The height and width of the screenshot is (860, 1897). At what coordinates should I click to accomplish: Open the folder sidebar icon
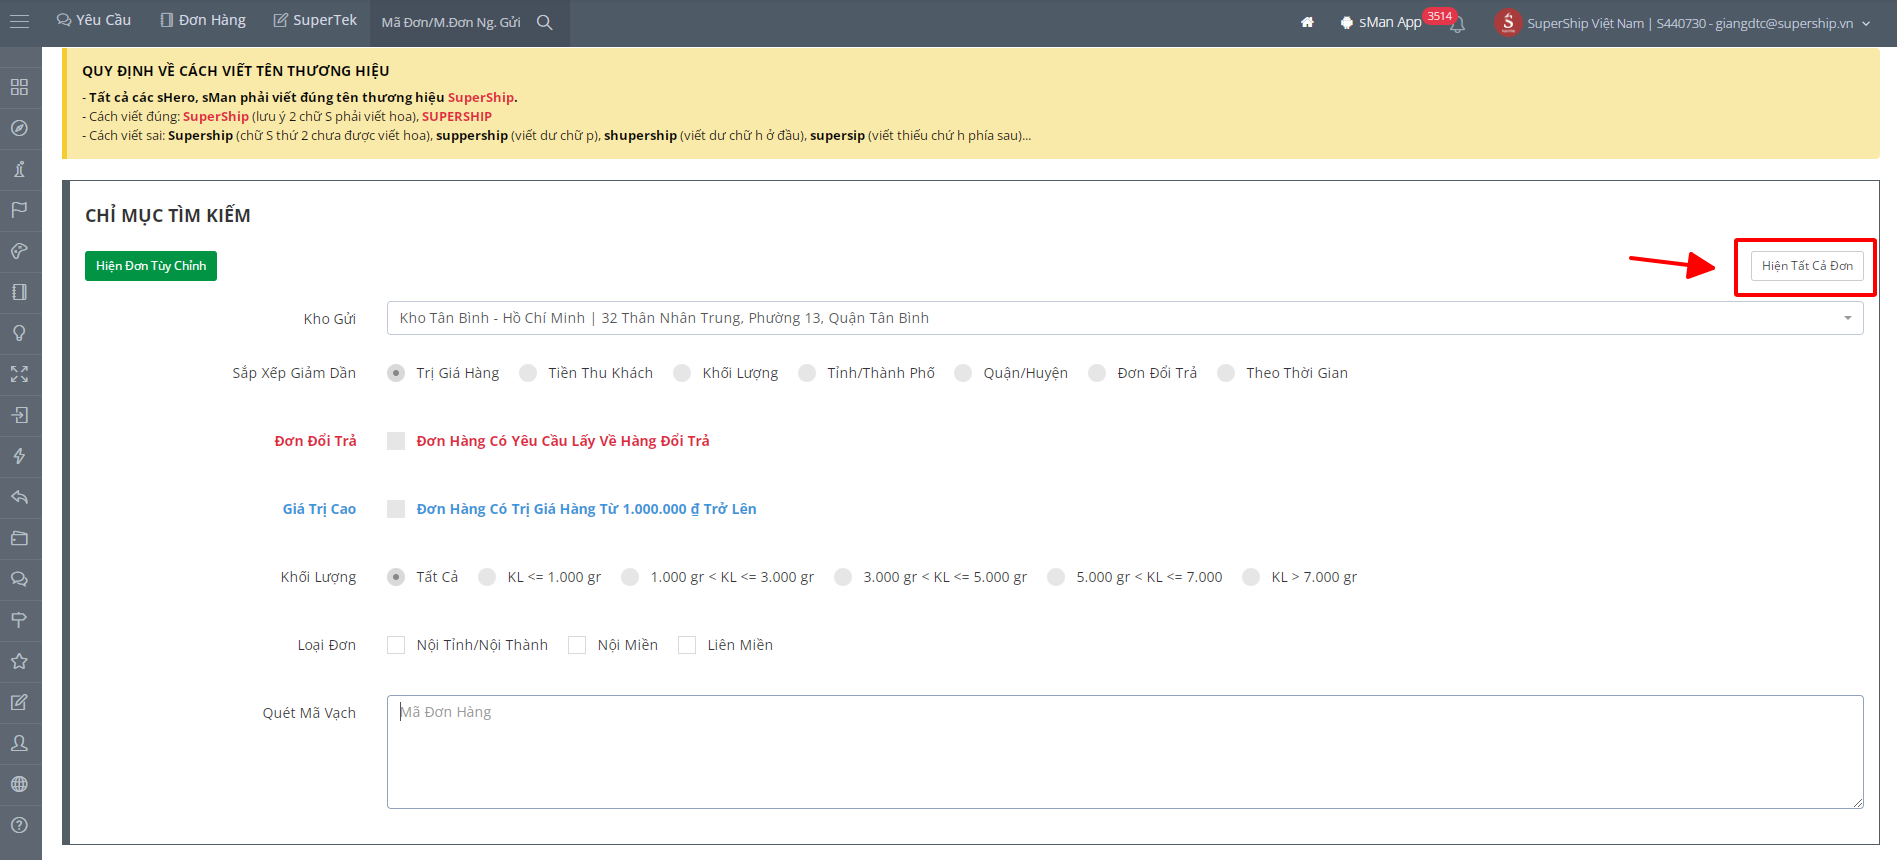click(19, 538)
